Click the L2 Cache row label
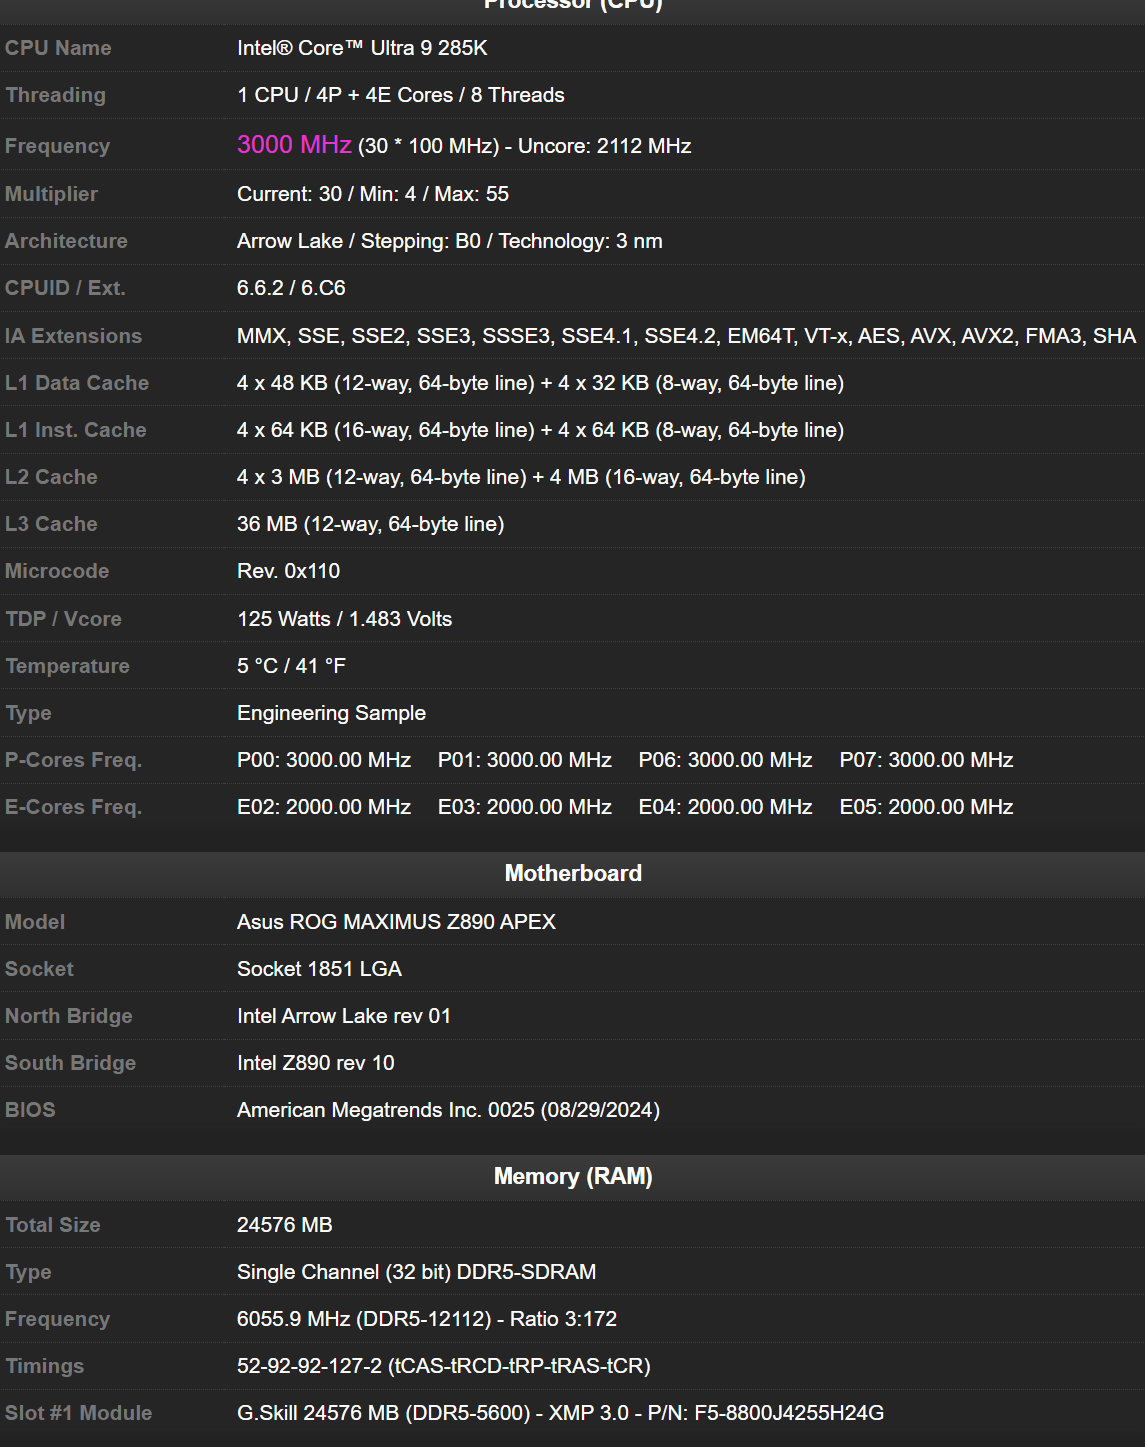The height and width of the screenshot is (1447, 1145). (x=51, y=477)
